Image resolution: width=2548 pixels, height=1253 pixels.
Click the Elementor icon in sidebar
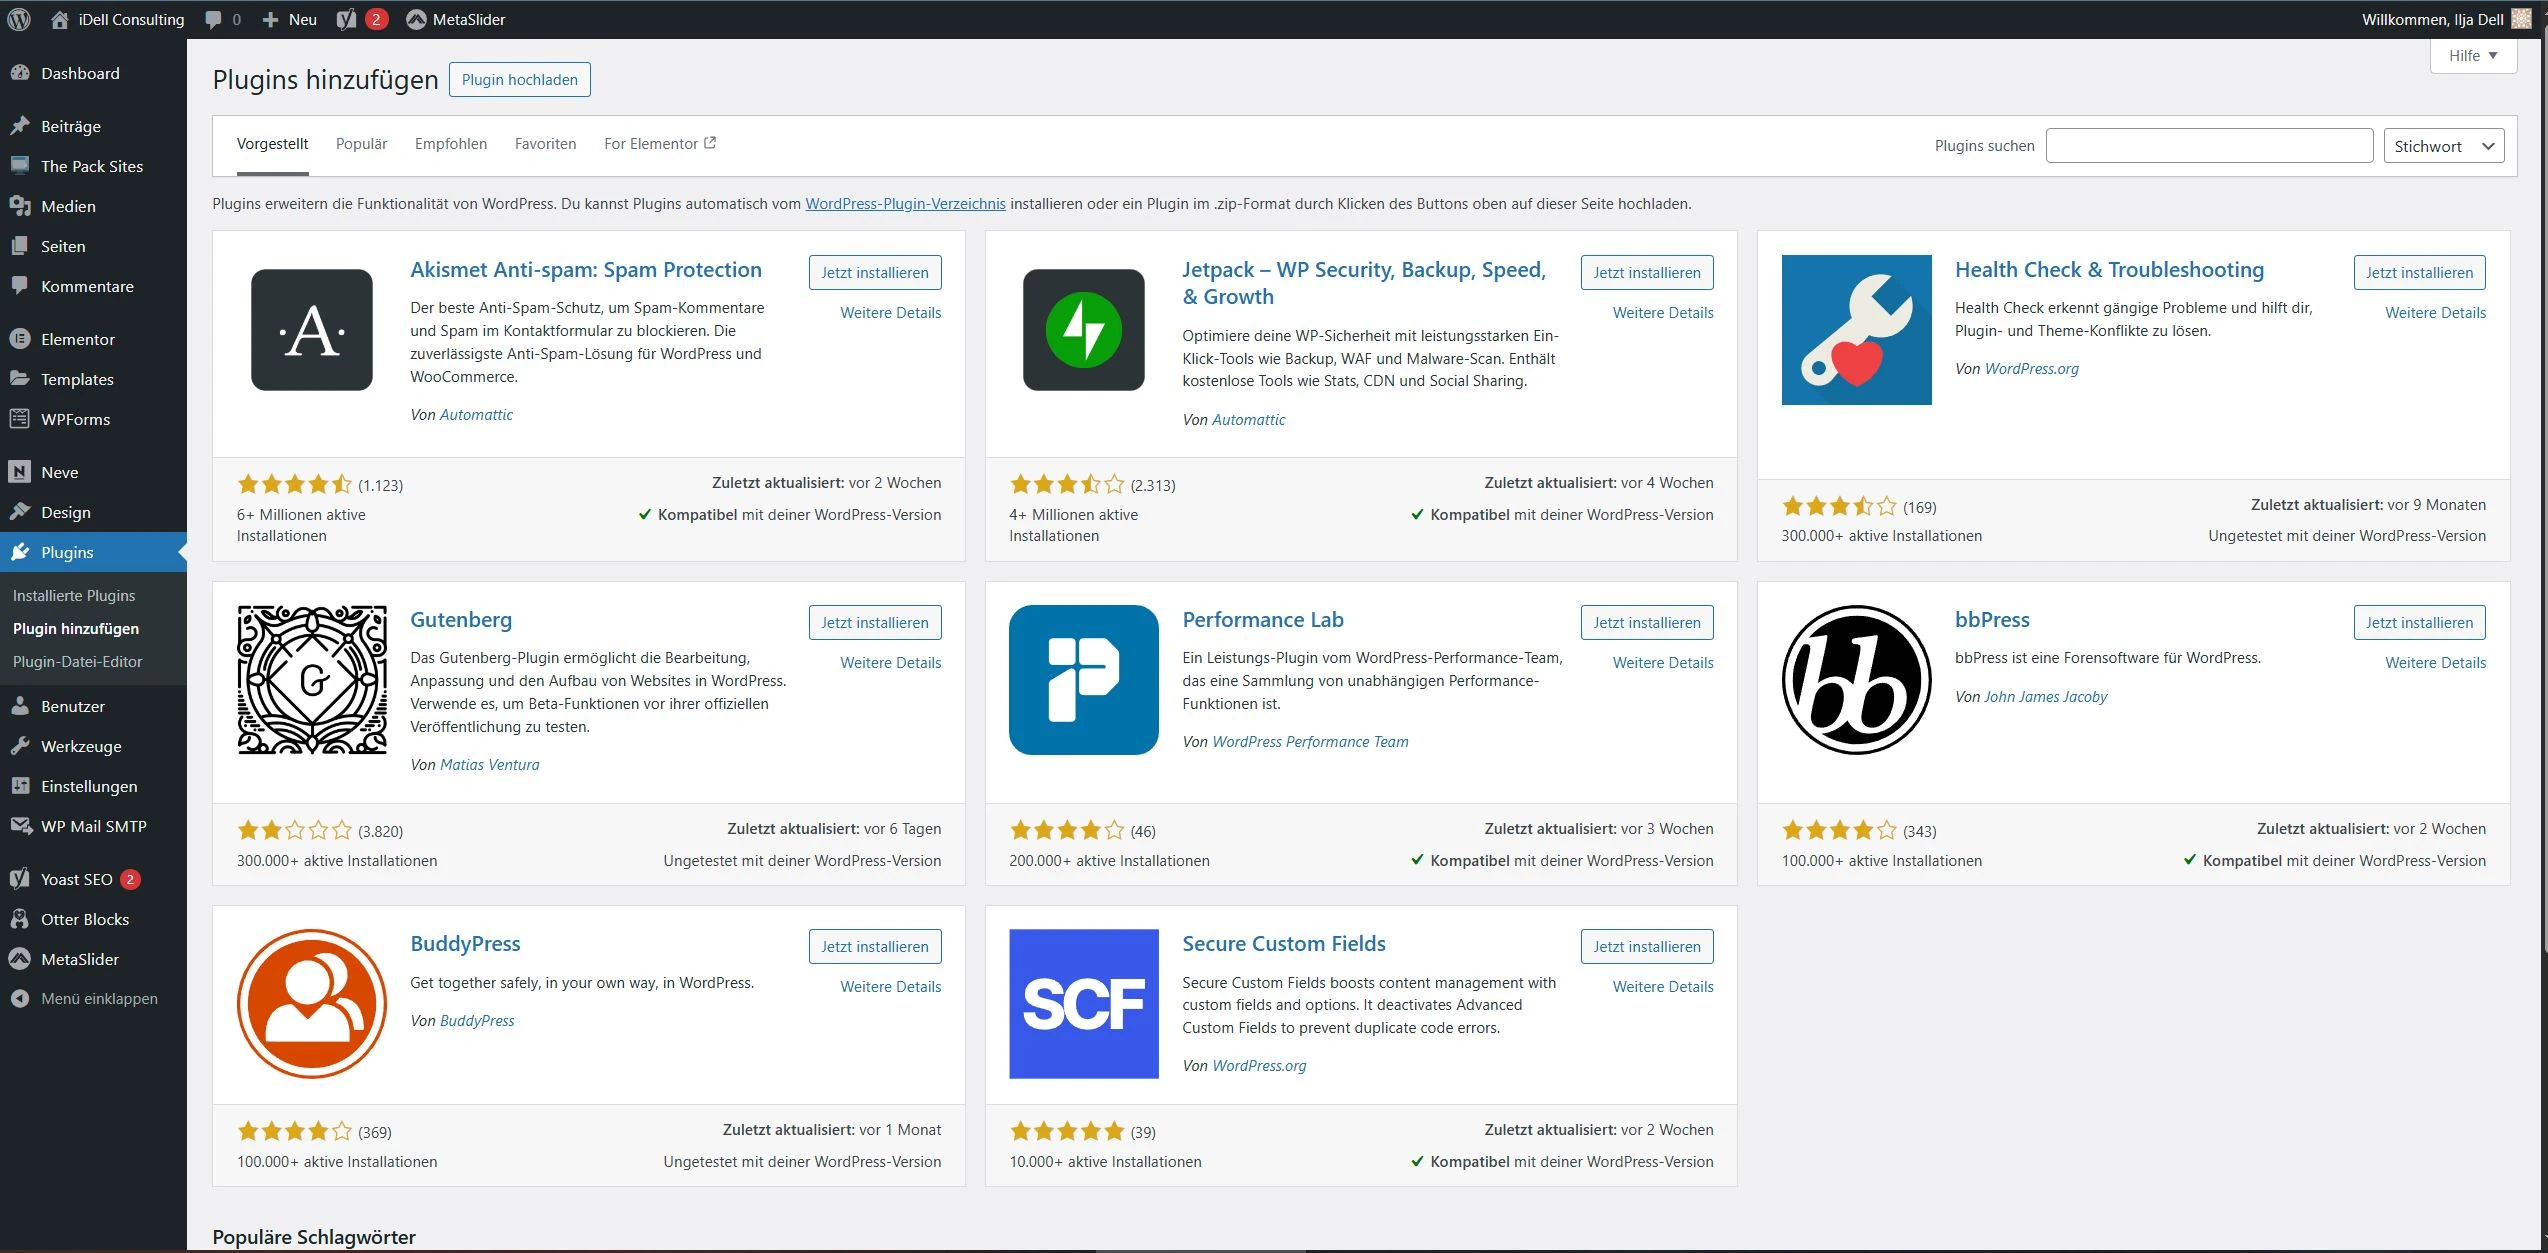pos(20,339)
